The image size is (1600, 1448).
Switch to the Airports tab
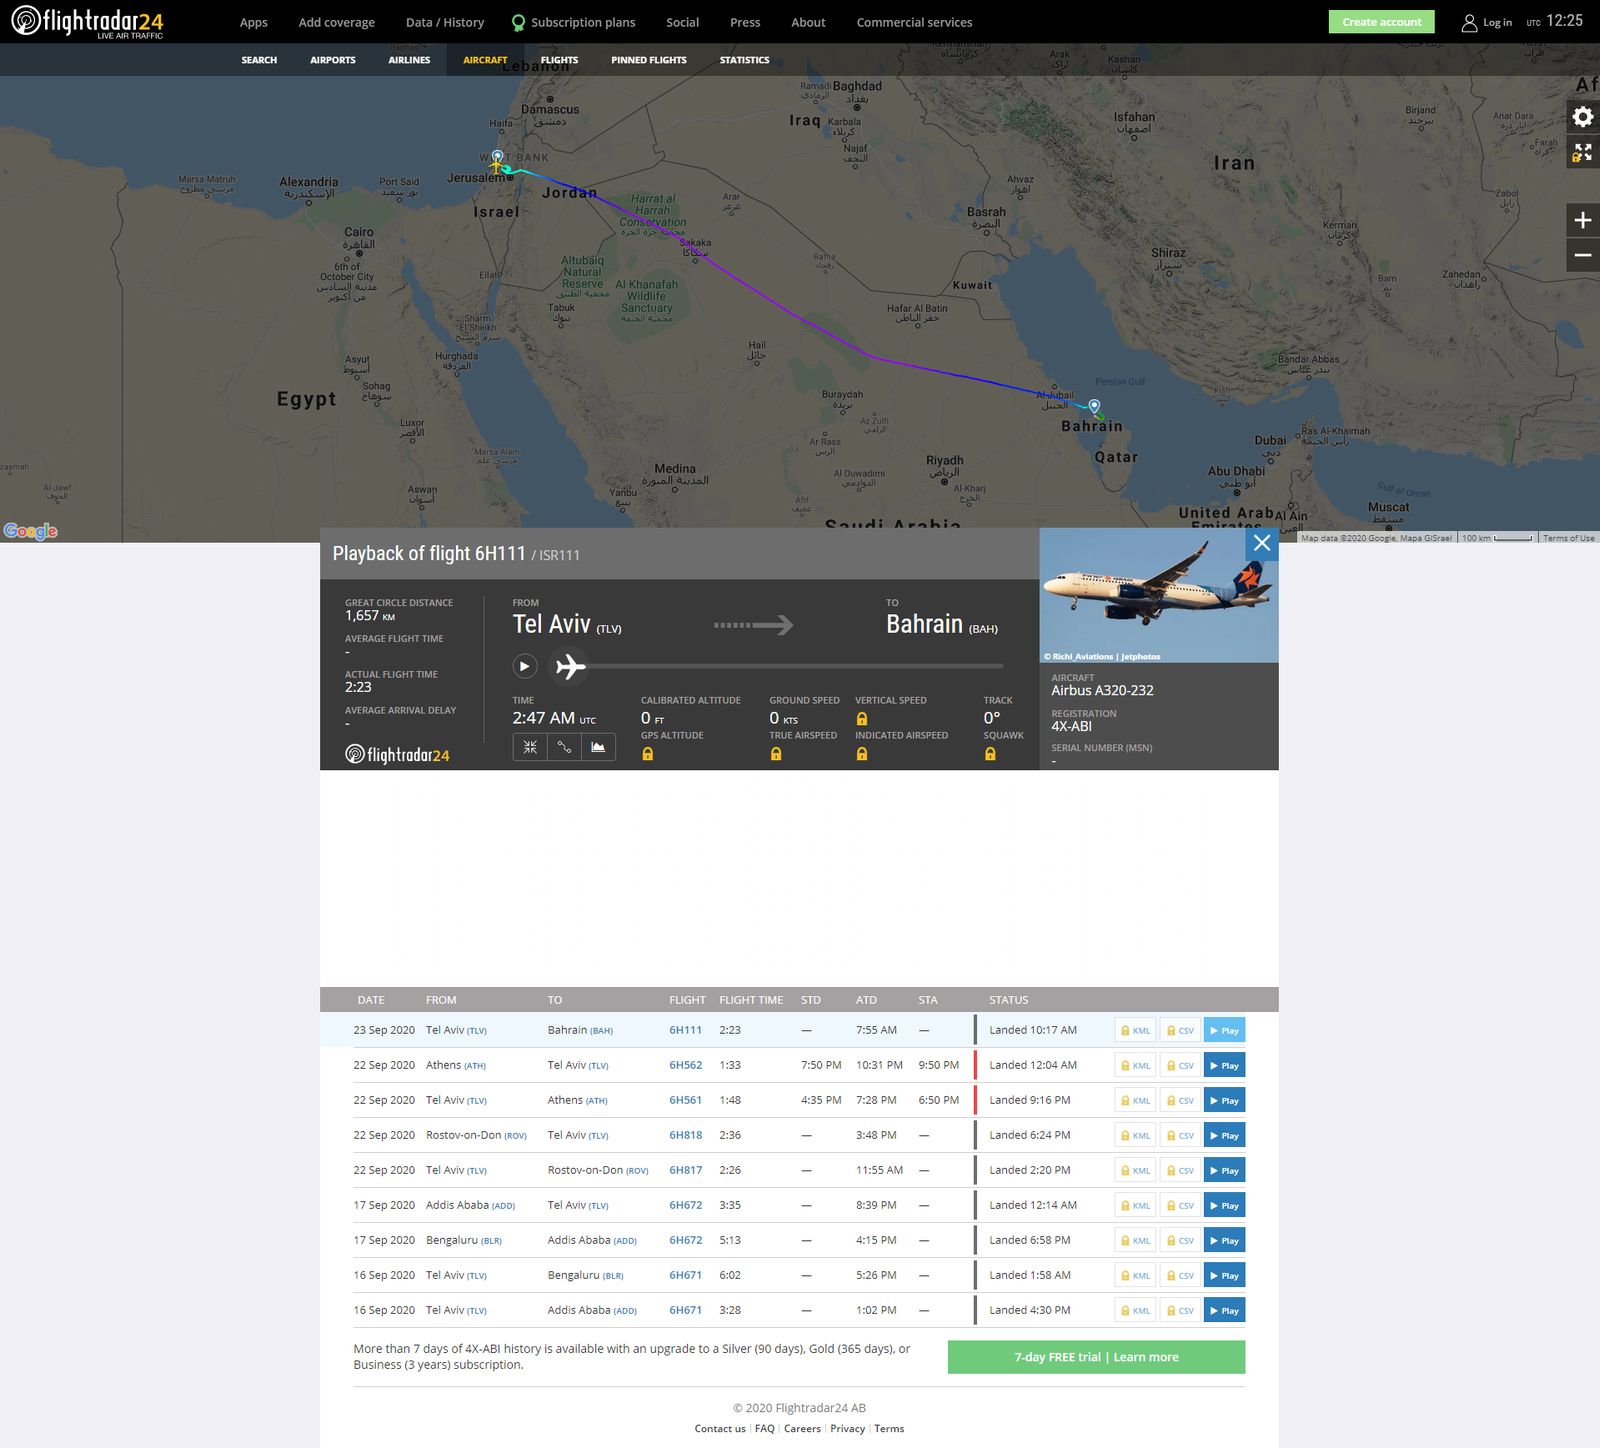pos(333,60)
